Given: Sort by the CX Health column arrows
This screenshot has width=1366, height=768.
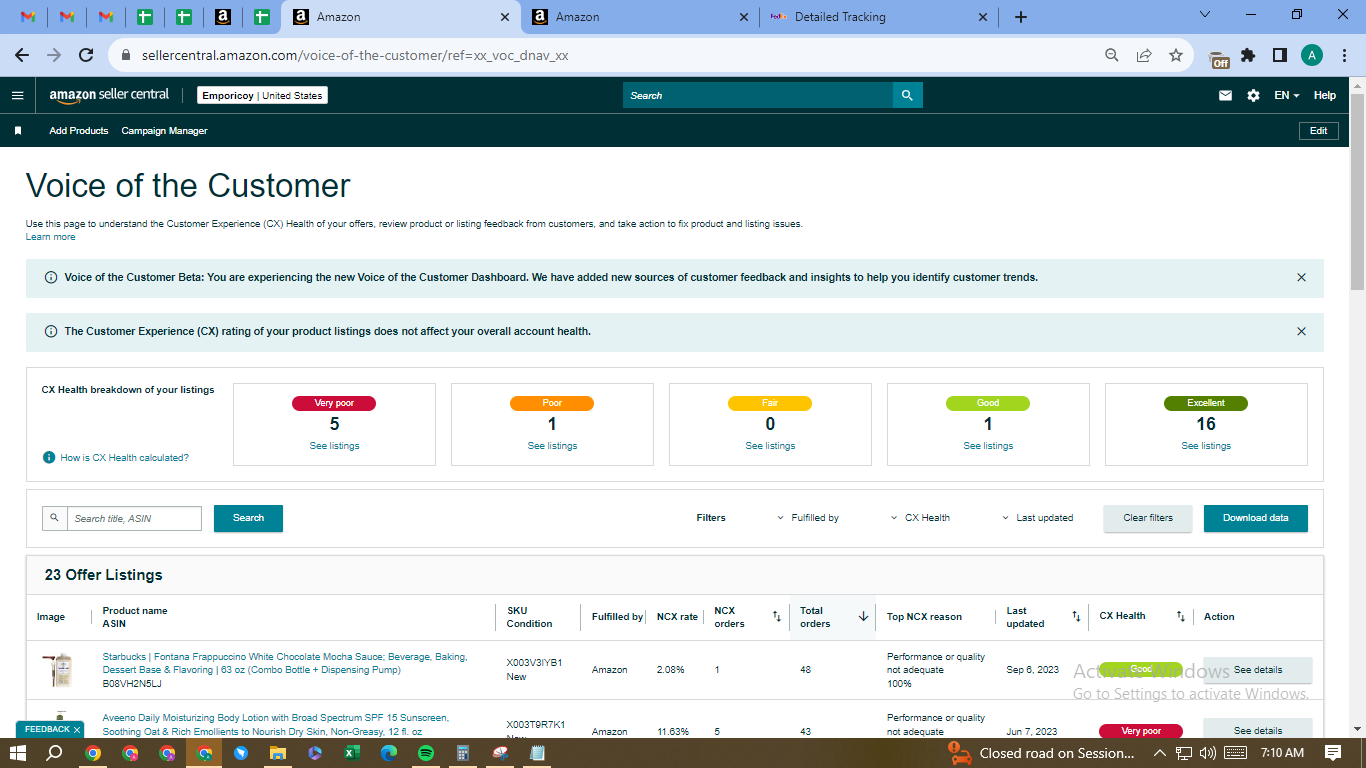Looking at the screenshot, I should click(1180, 617).
